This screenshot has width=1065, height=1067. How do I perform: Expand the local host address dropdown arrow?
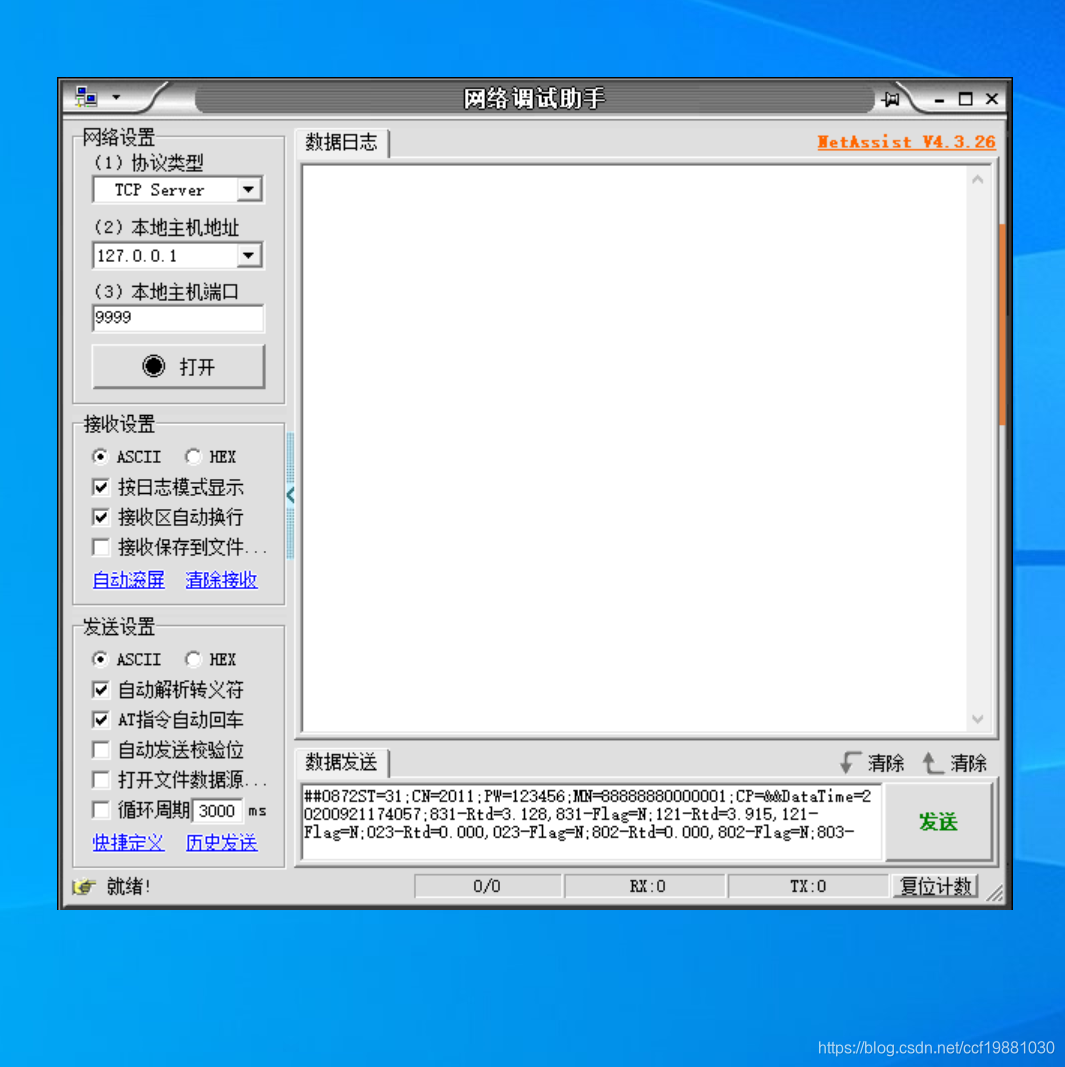click(249, 255)
